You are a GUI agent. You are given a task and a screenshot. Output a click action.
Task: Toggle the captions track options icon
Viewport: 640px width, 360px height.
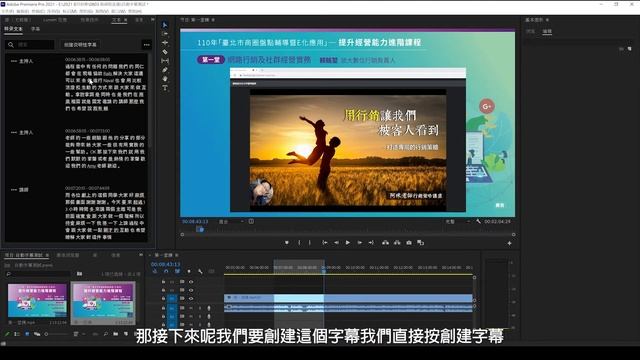(x=211, y=271)
